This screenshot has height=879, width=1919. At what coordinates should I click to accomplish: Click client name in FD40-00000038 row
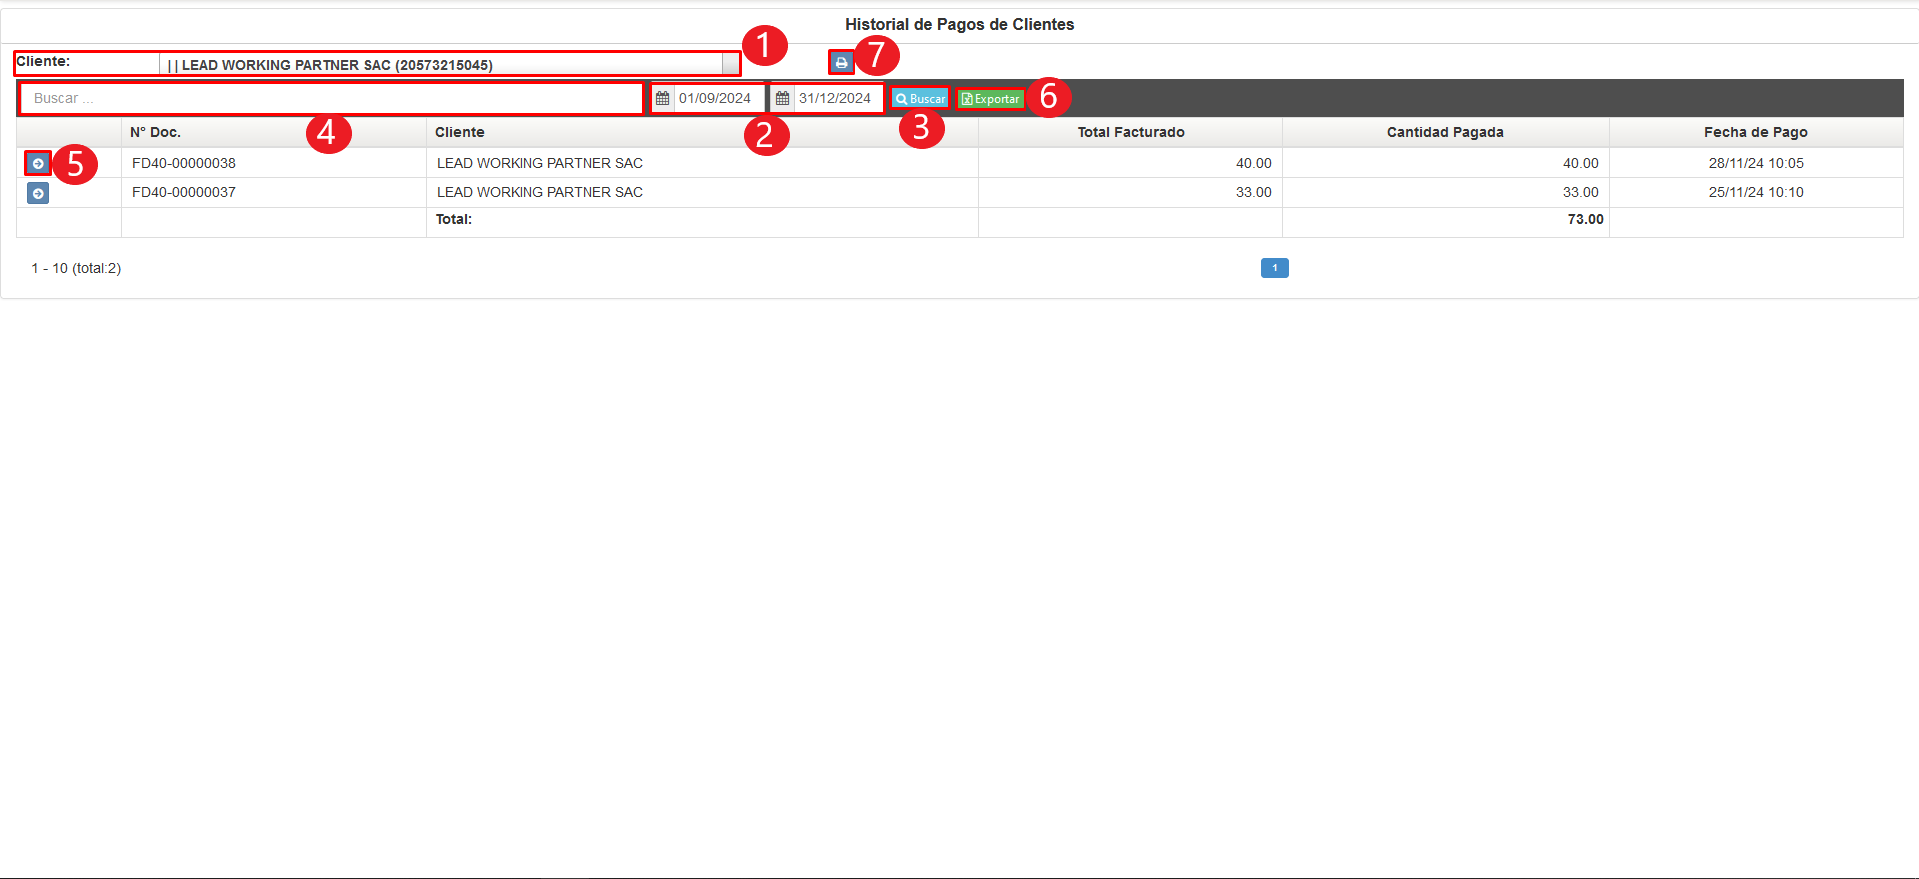[540, 163]
